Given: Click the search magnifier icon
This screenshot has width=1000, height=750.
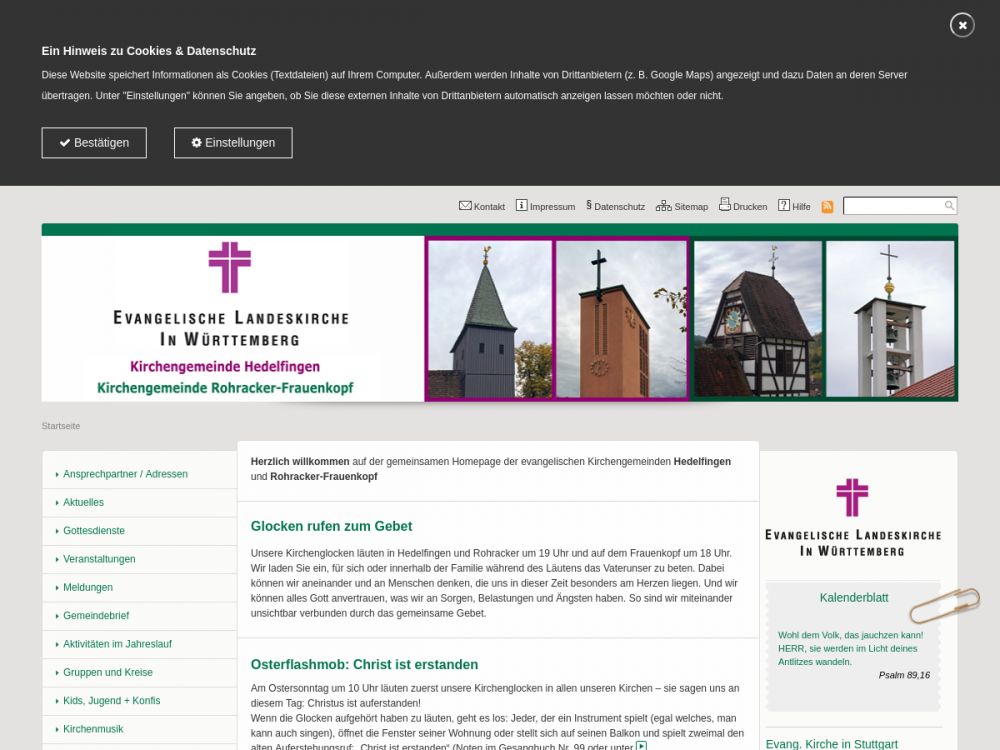Looking at the screenshot, I should click(x=949, y=206).
